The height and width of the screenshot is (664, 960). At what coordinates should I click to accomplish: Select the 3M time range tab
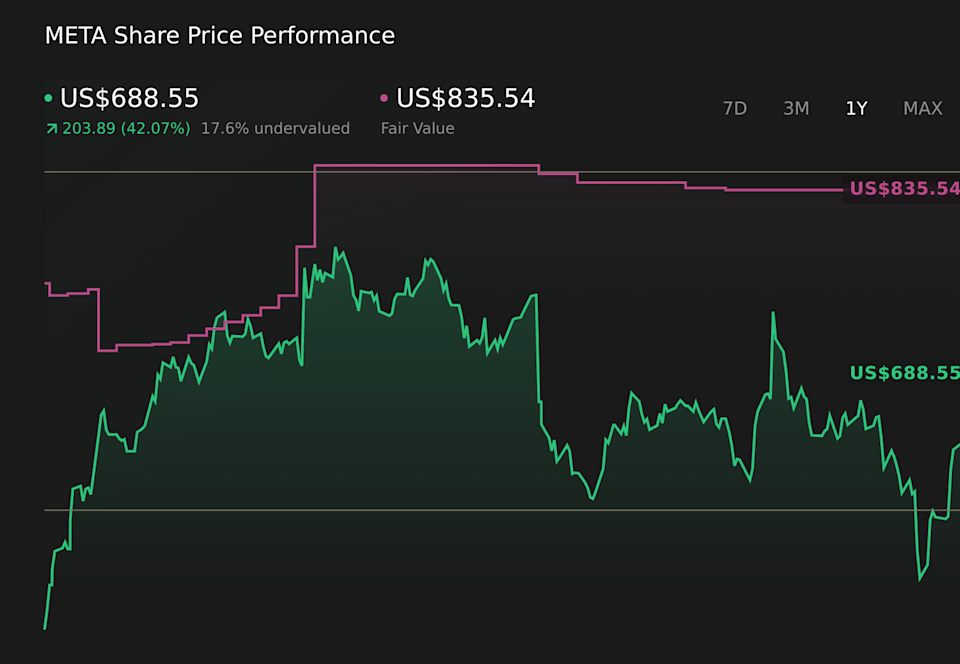[796, 108]
